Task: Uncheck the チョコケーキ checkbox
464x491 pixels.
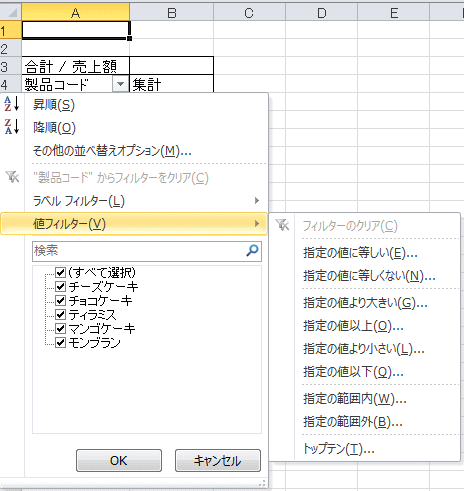Action: (60, 300)
